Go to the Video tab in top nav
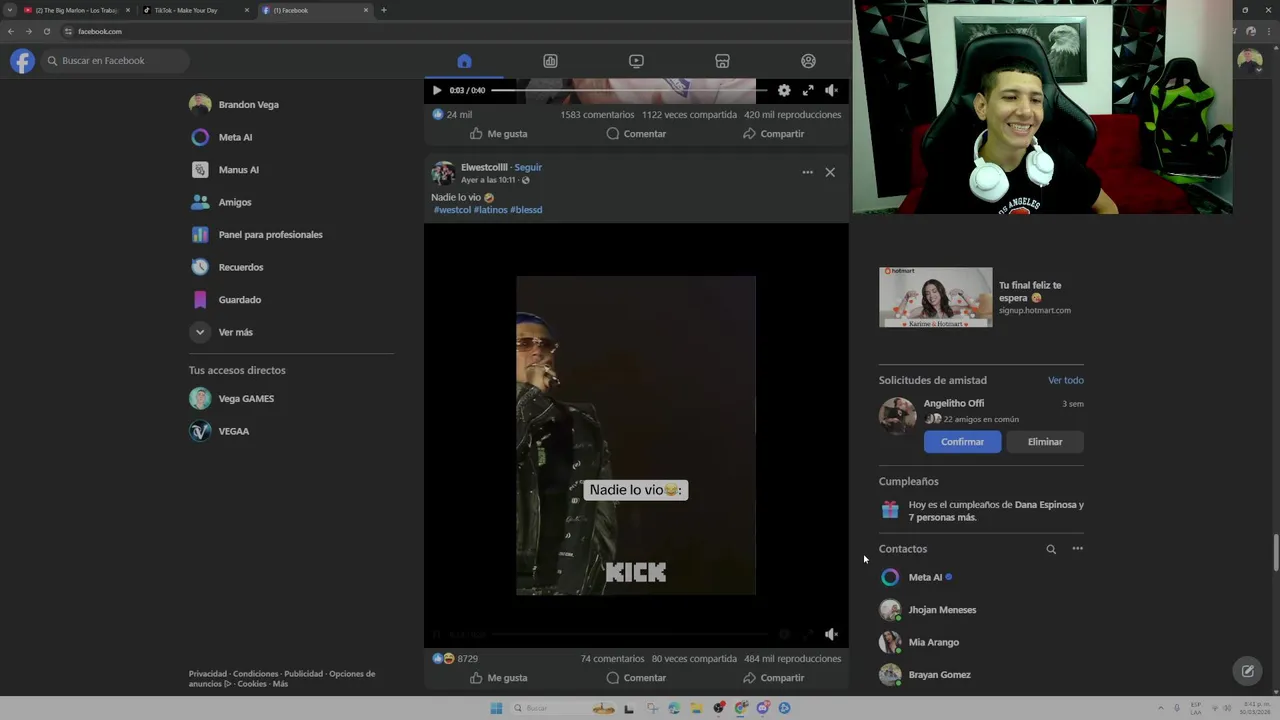Image resolution: width=1280 pixels, height=720 pixels. (x=636, y=61)
